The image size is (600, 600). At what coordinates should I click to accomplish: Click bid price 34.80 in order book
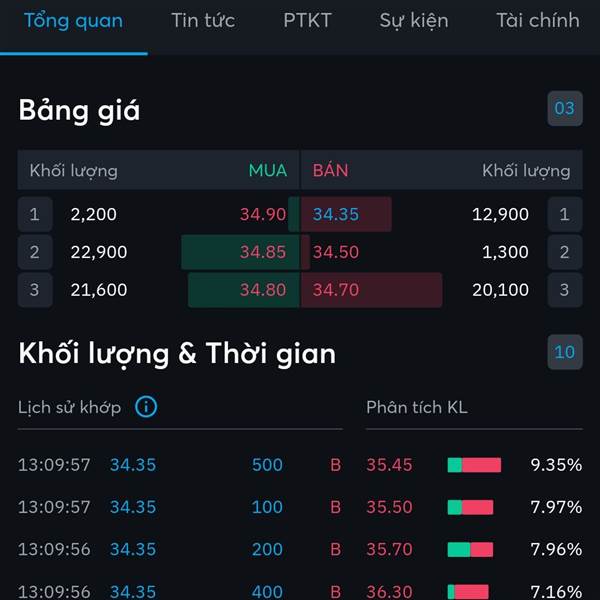coord(262,290)
